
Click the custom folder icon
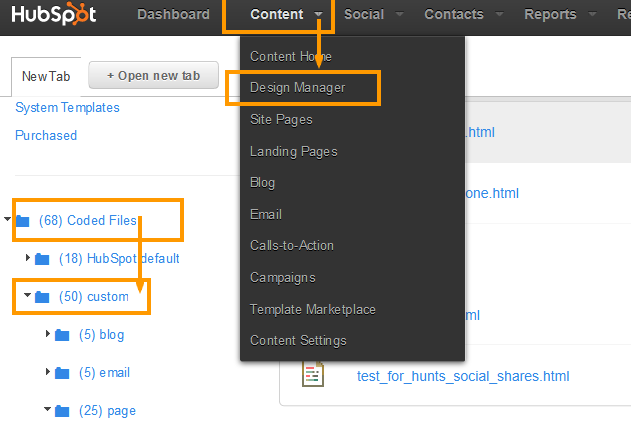point(42,297)
